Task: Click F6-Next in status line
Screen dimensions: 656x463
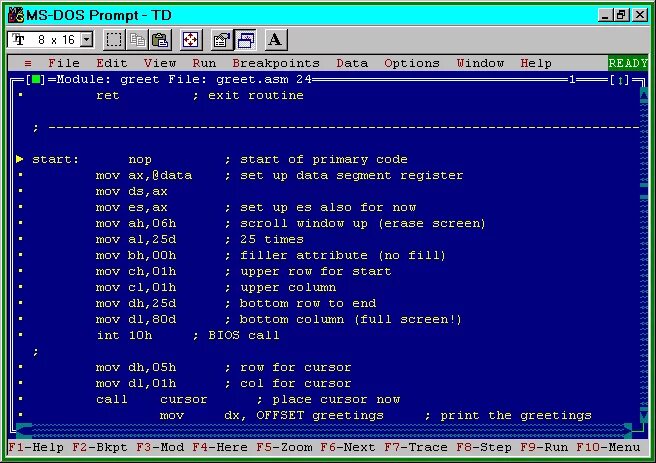Action: 348,447
